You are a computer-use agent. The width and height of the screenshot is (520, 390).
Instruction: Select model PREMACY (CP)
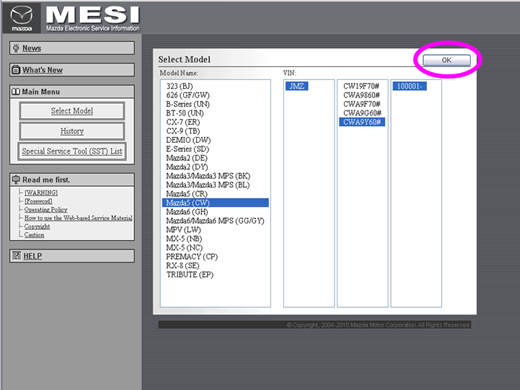coord(192,257)
